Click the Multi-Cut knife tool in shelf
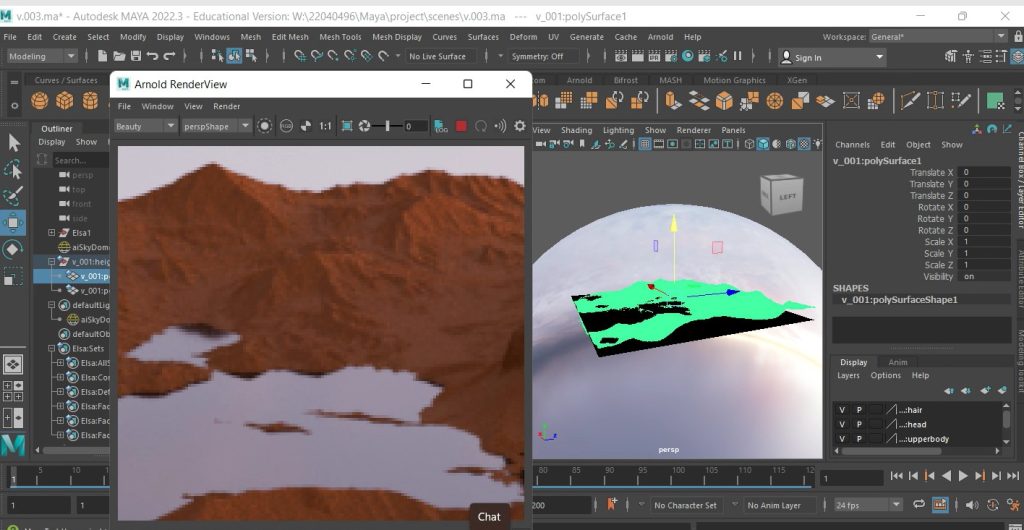1024x530 pixels. tap(910, 101)
